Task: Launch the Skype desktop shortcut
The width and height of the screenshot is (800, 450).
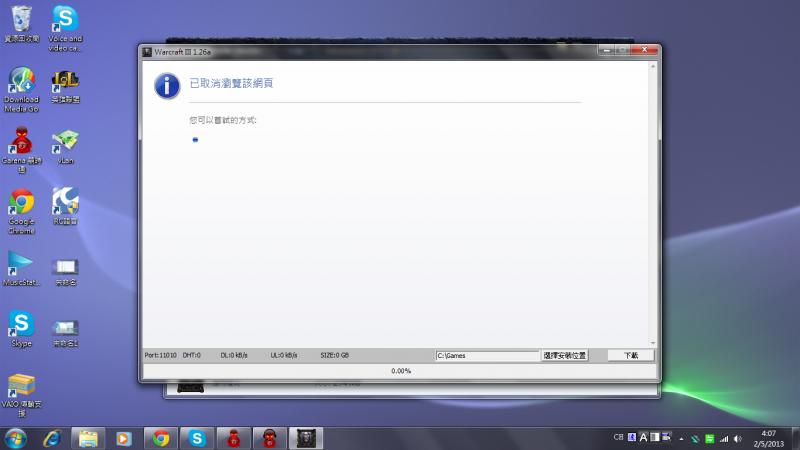Action: (21, 329)
